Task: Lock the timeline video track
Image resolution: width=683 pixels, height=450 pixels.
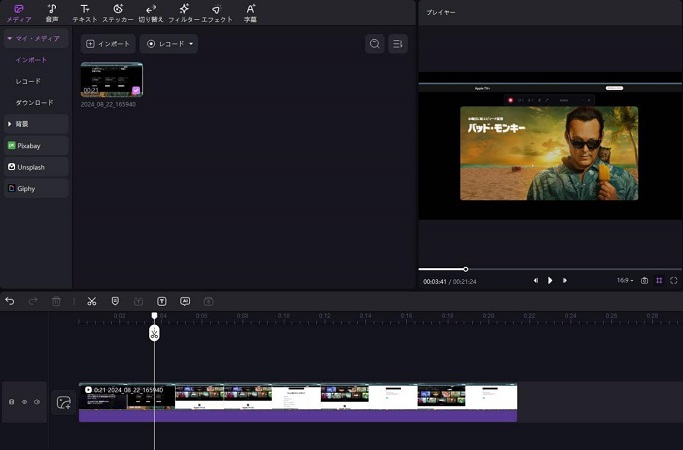Action: tap(11, 402)
